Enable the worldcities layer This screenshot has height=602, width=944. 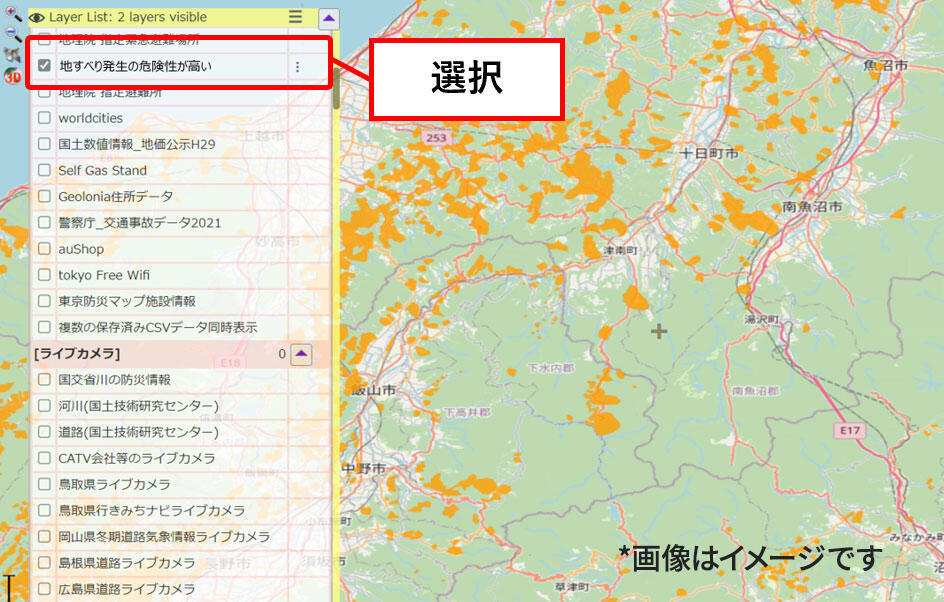click(44, 117)
